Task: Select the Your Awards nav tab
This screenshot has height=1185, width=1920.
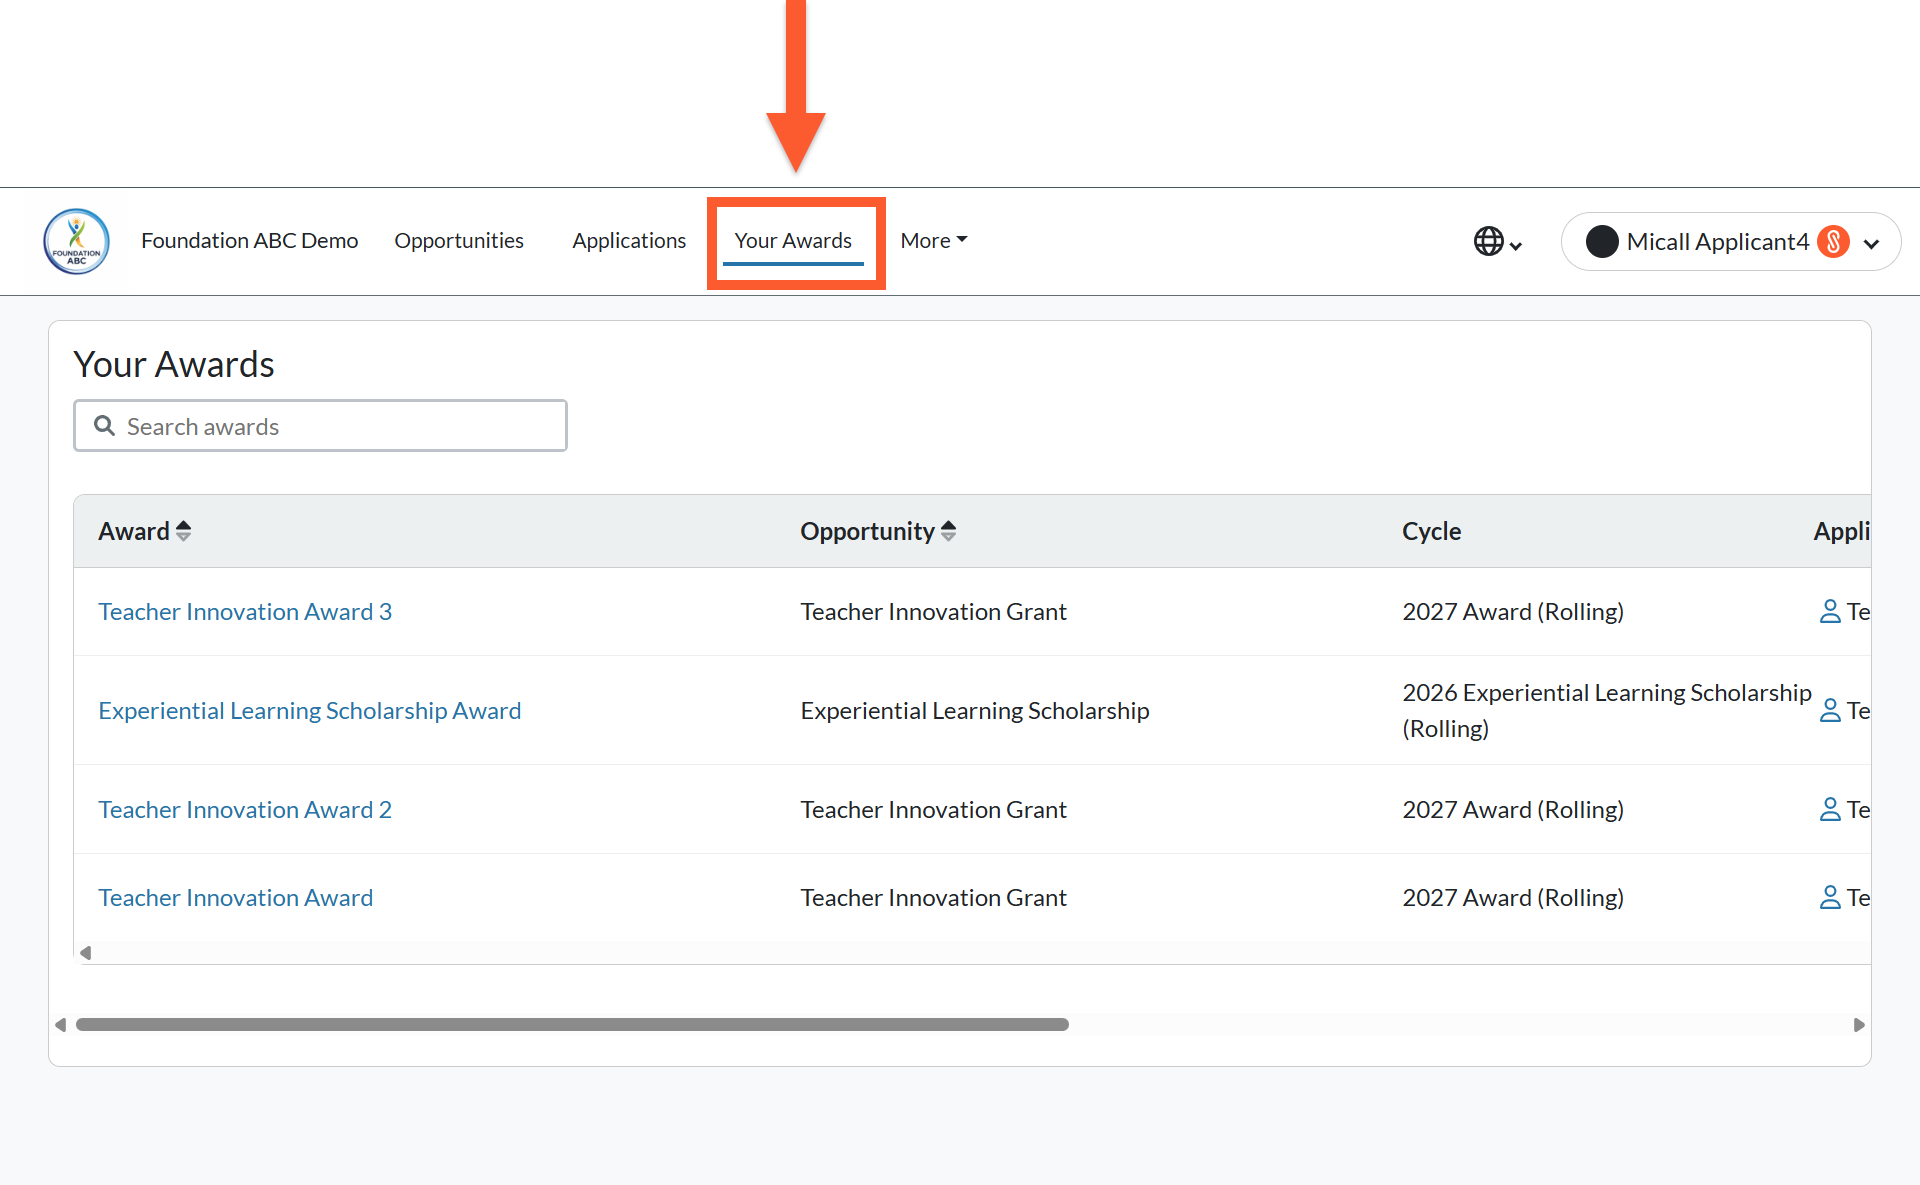Action: coord(793,241)
